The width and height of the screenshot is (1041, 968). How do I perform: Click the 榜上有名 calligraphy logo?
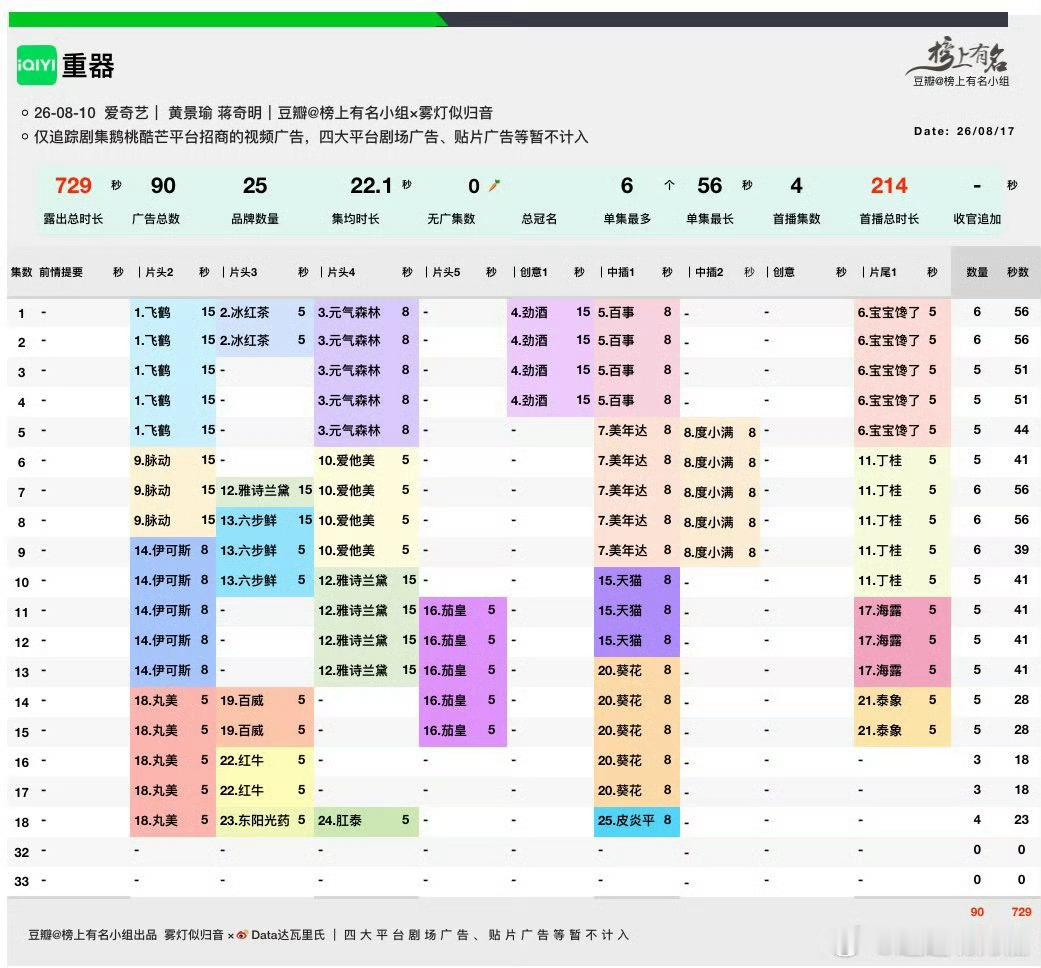point(960,56)
